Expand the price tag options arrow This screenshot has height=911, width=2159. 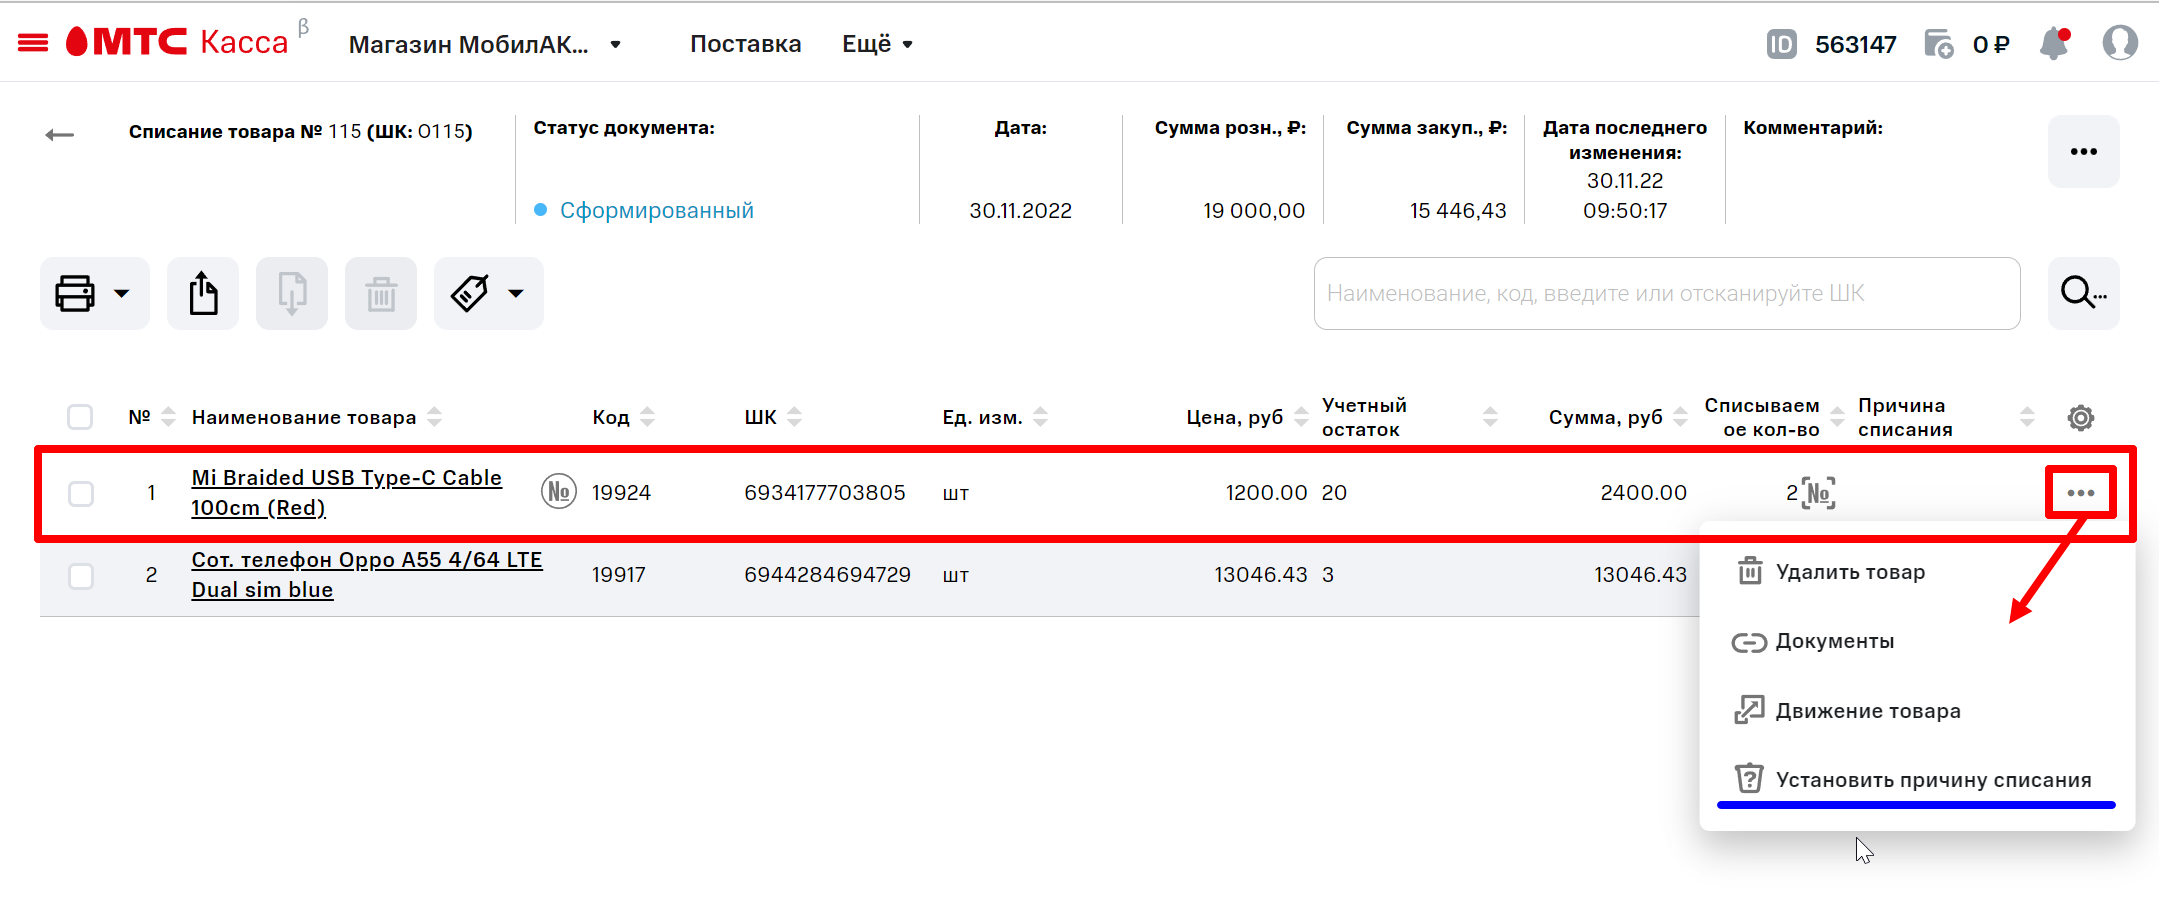point(516,293)
